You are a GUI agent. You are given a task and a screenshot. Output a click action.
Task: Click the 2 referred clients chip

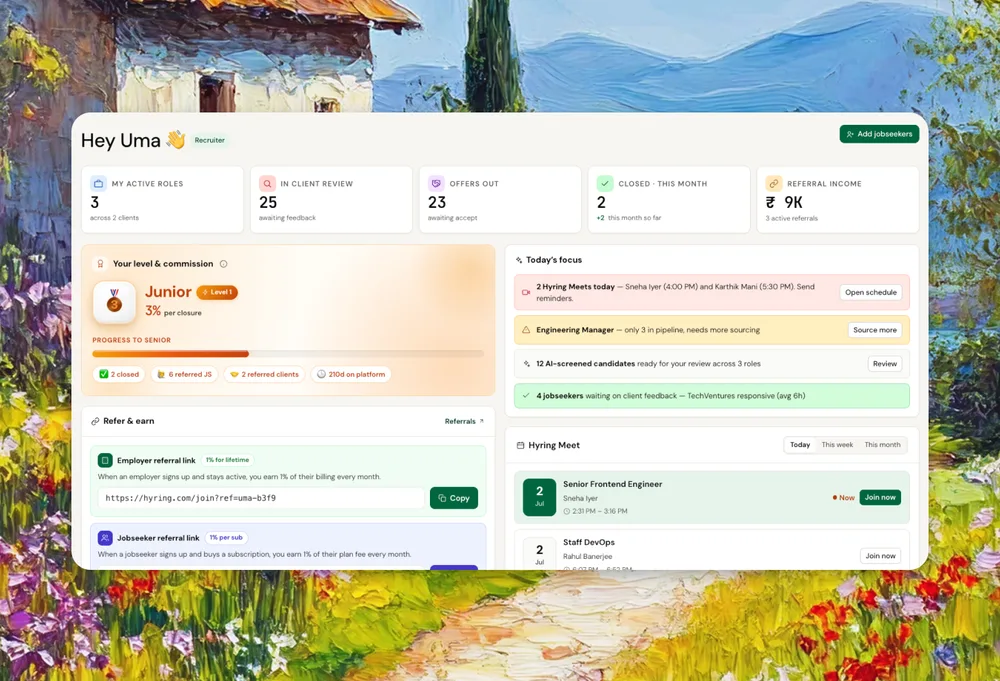(x=264, y=374)
